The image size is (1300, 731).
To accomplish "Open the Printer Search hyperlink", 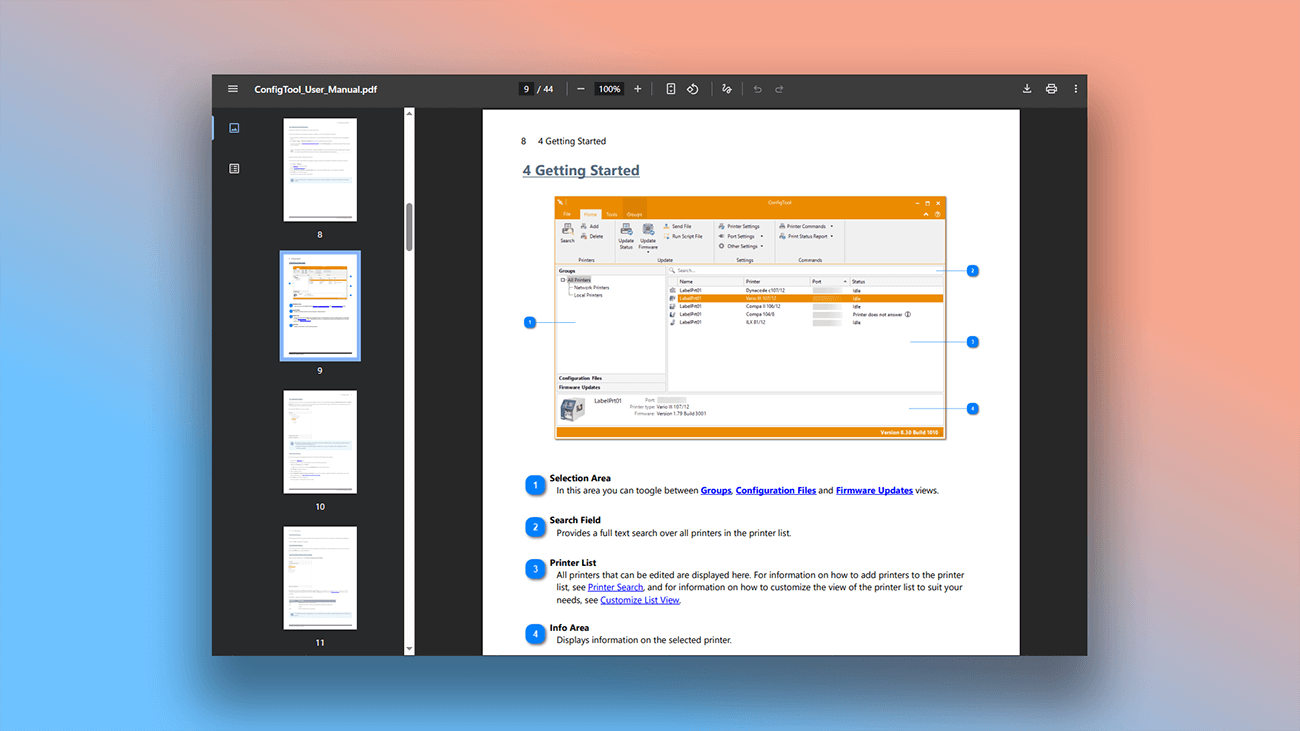I will (615, 587).
